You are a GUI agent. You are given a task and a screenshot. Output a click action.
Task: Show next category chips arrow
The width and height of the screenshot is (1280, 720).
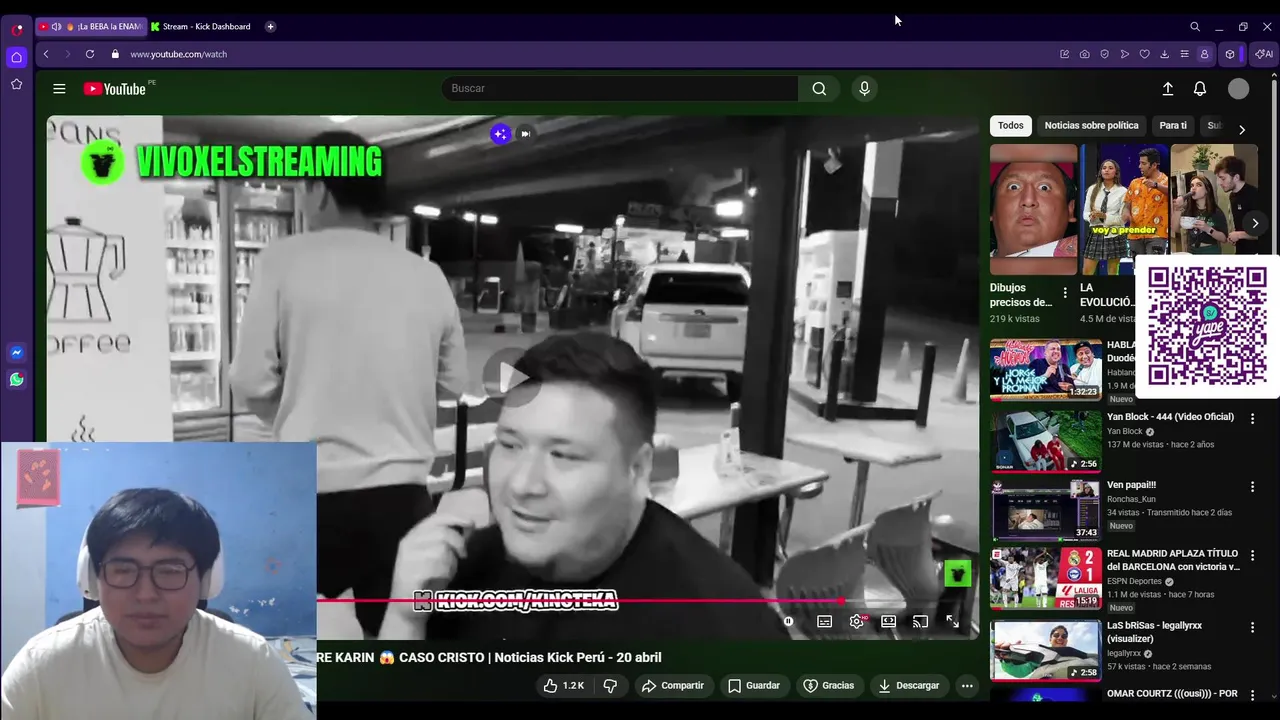(x=1242, y=130)
